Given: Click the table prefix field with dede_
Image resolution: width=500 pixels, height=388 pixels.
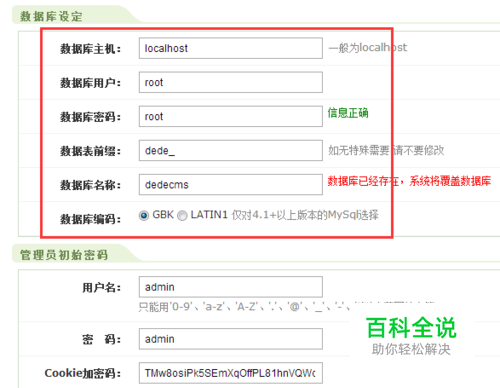Looking at the screenshot, I should pyautogui.click(x=231, y=150).
